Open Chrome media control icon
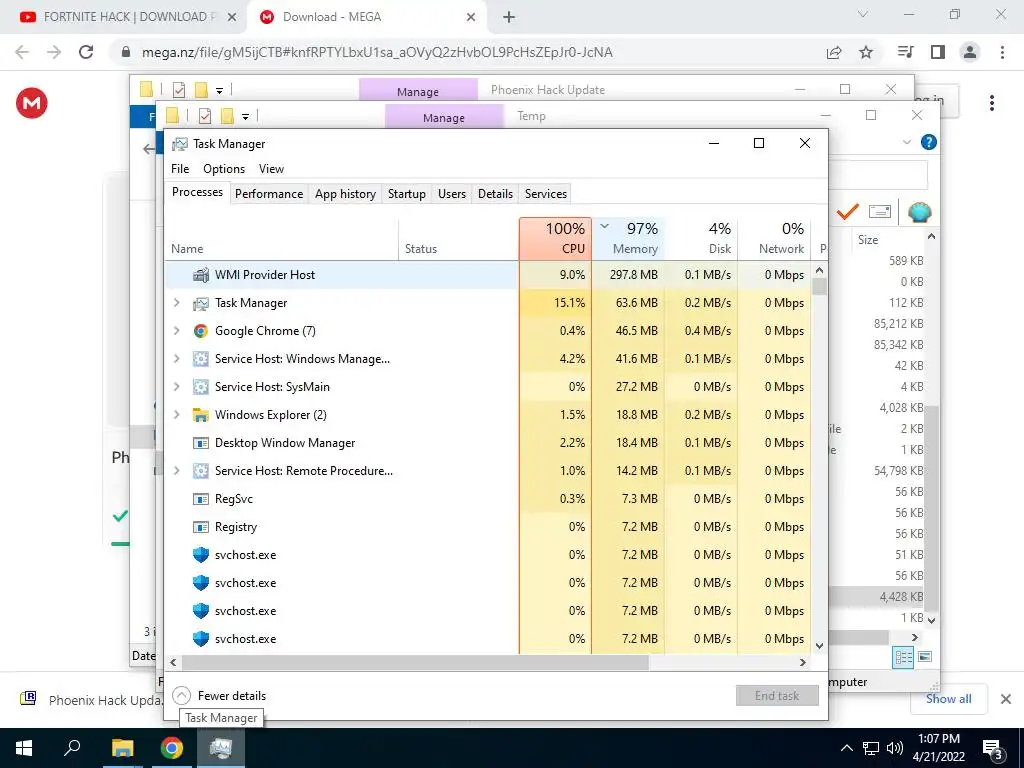Image resolution: width=1024 pixels, height=768 pixels. [905, 52]
